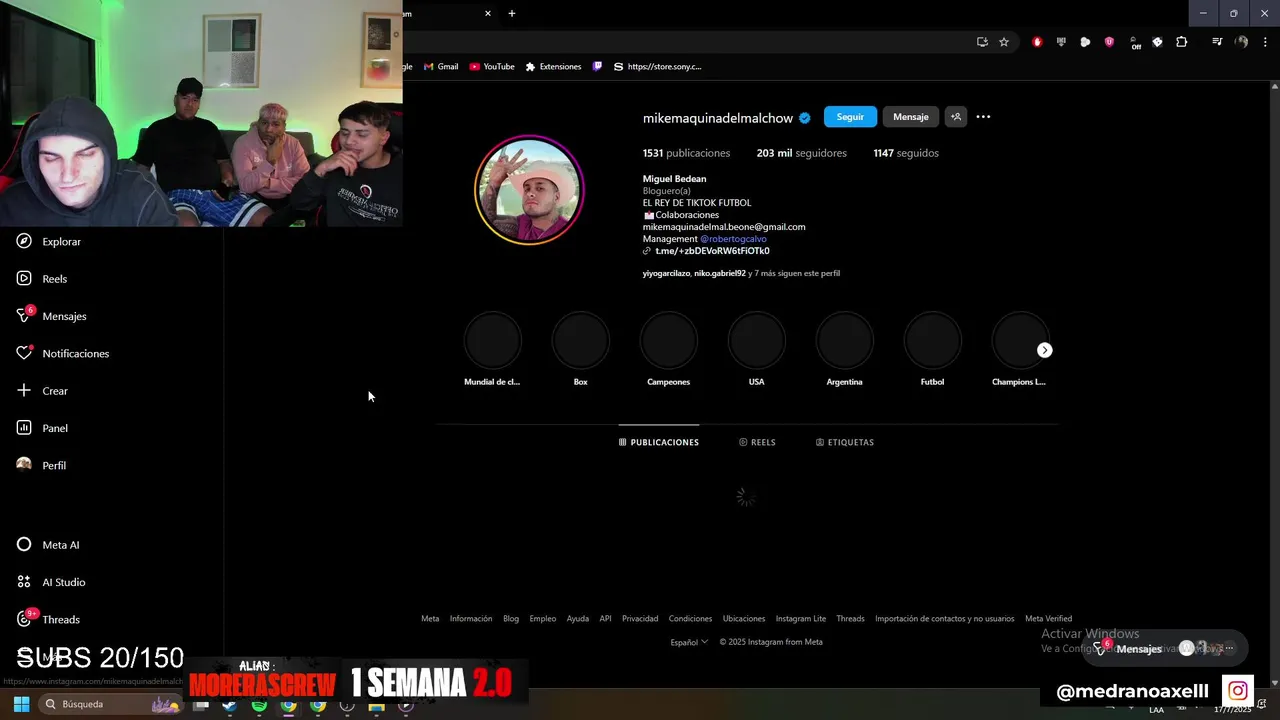
Task: Bookmark the page with the star icon
Action: 1004,42
